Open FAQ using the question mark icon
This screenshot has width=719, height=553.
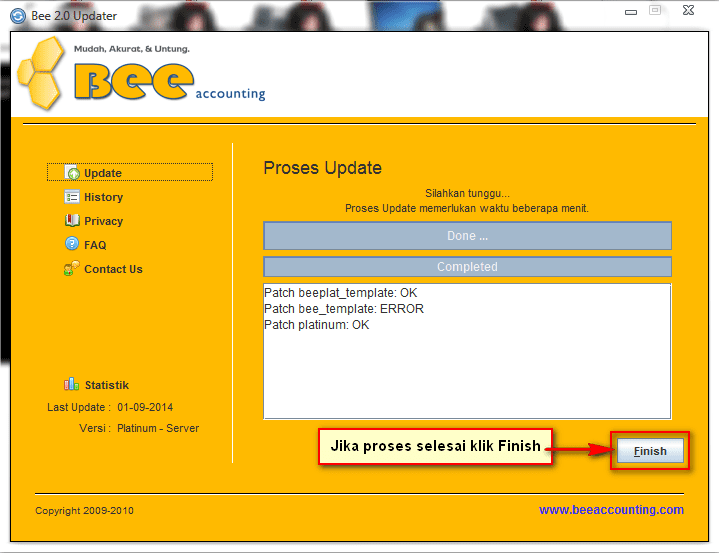72,244
